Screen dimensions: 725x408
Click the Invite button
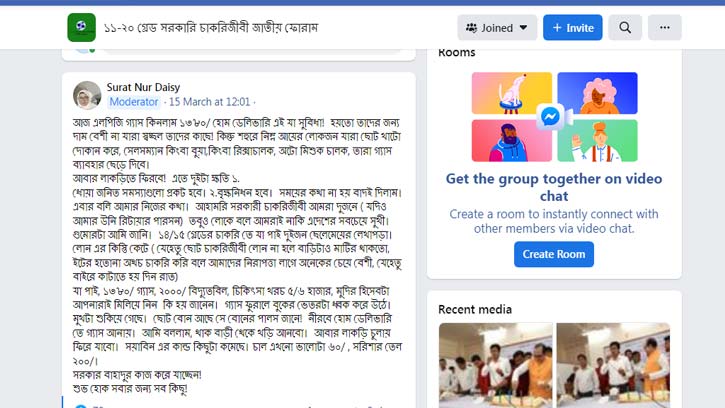tap(572, 28)
